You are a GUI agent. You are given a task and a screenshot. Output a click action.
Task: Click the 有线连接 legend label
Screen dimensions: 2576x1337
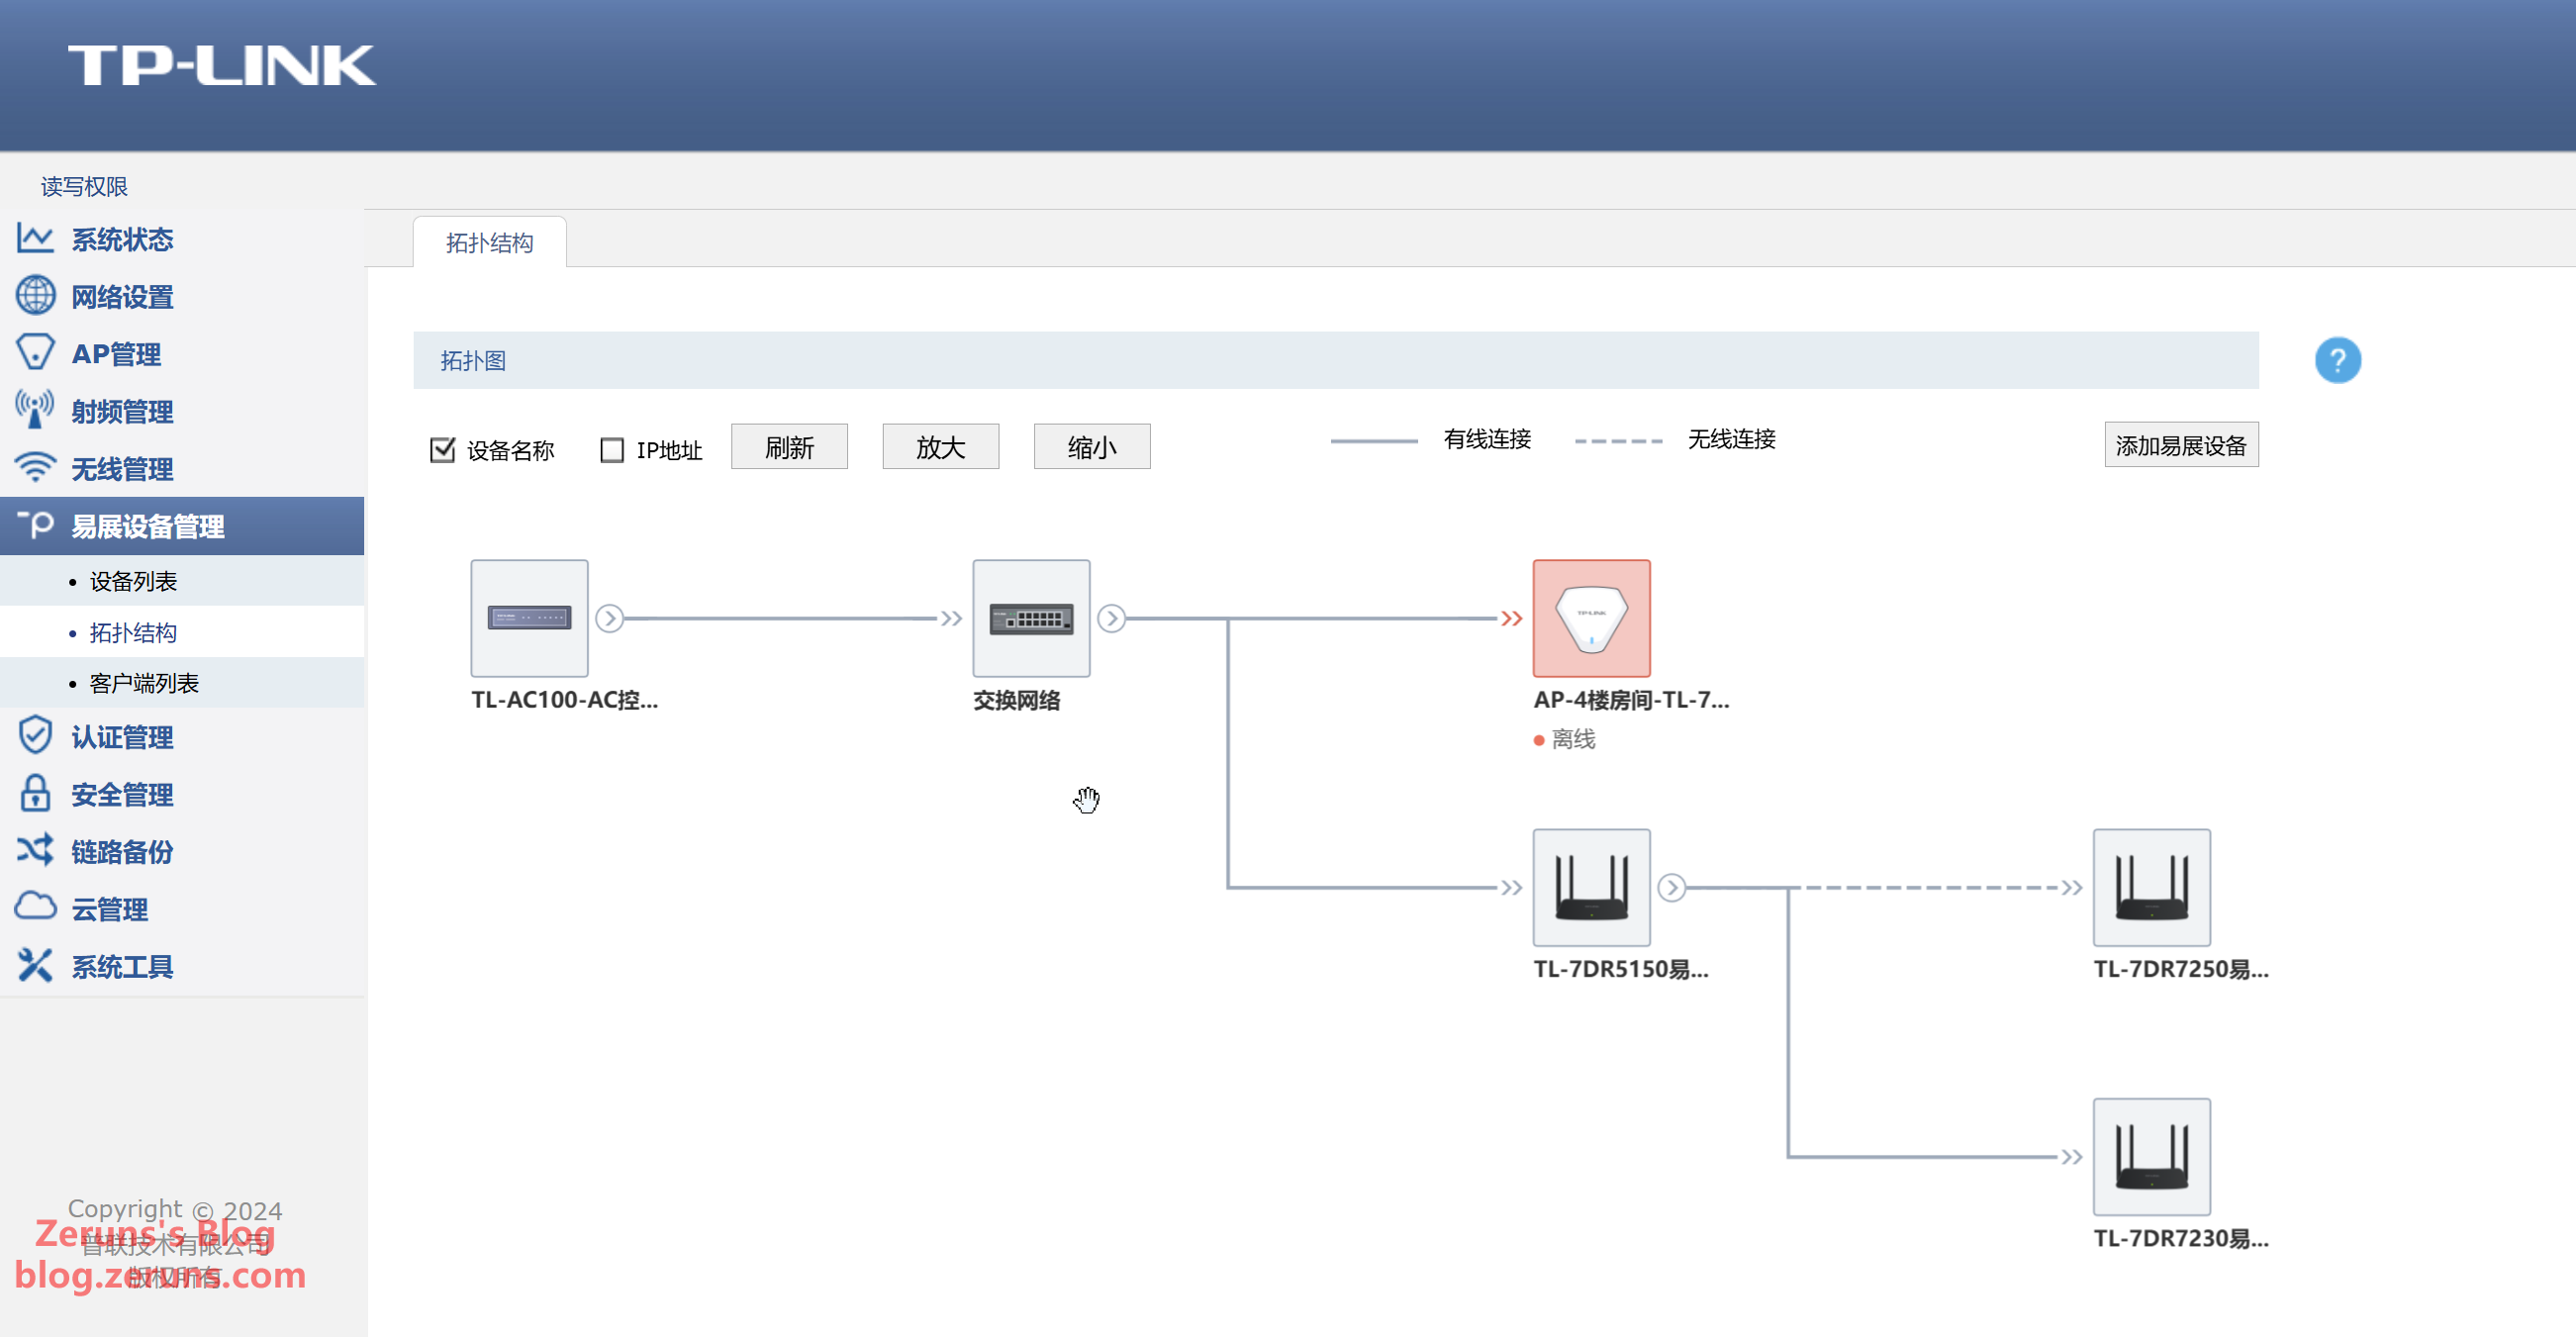(x=1487, y=439)
